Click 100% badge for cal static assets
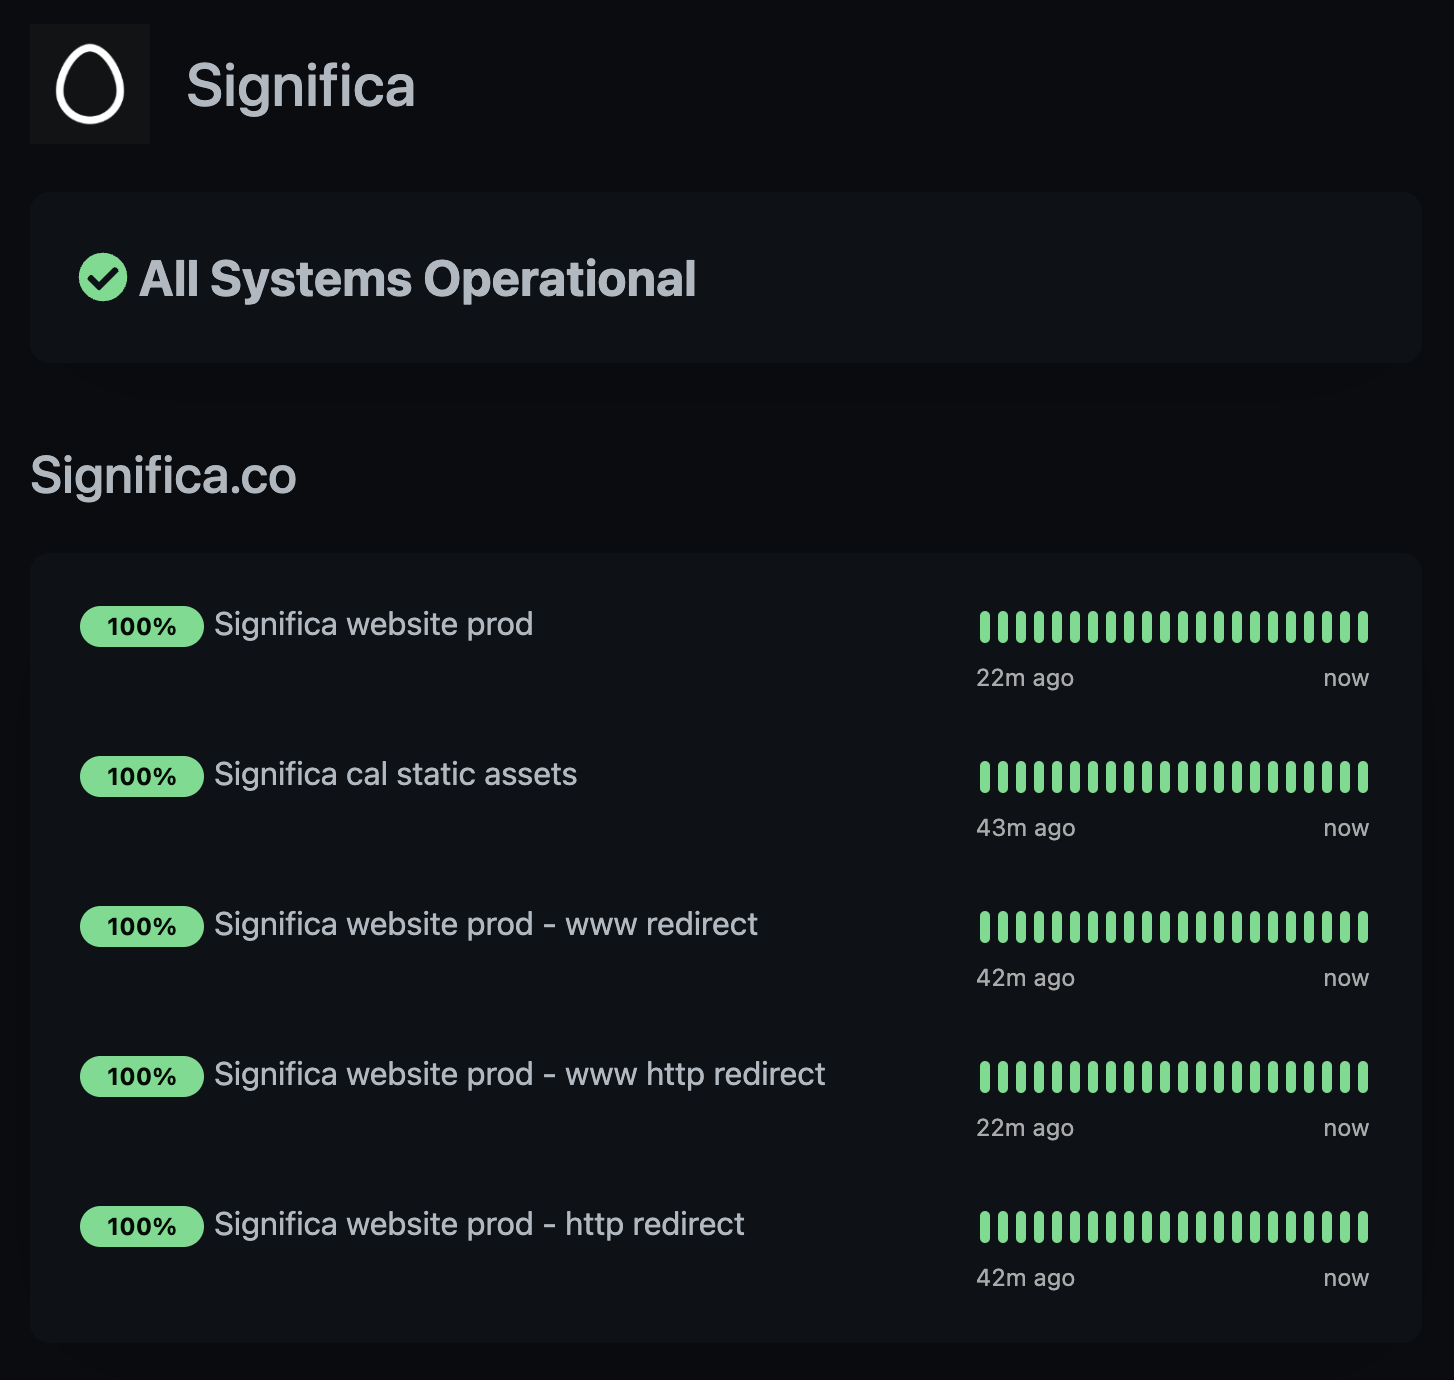1454x1380 pixels. [x=142, y=777]
